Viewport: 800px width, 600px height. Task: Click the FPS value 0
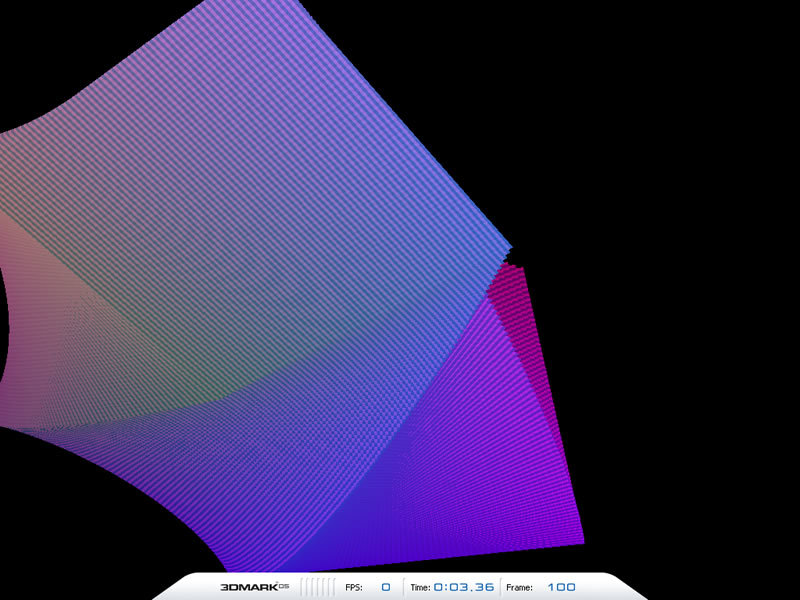pyautogui.click(x=386, y=587)
